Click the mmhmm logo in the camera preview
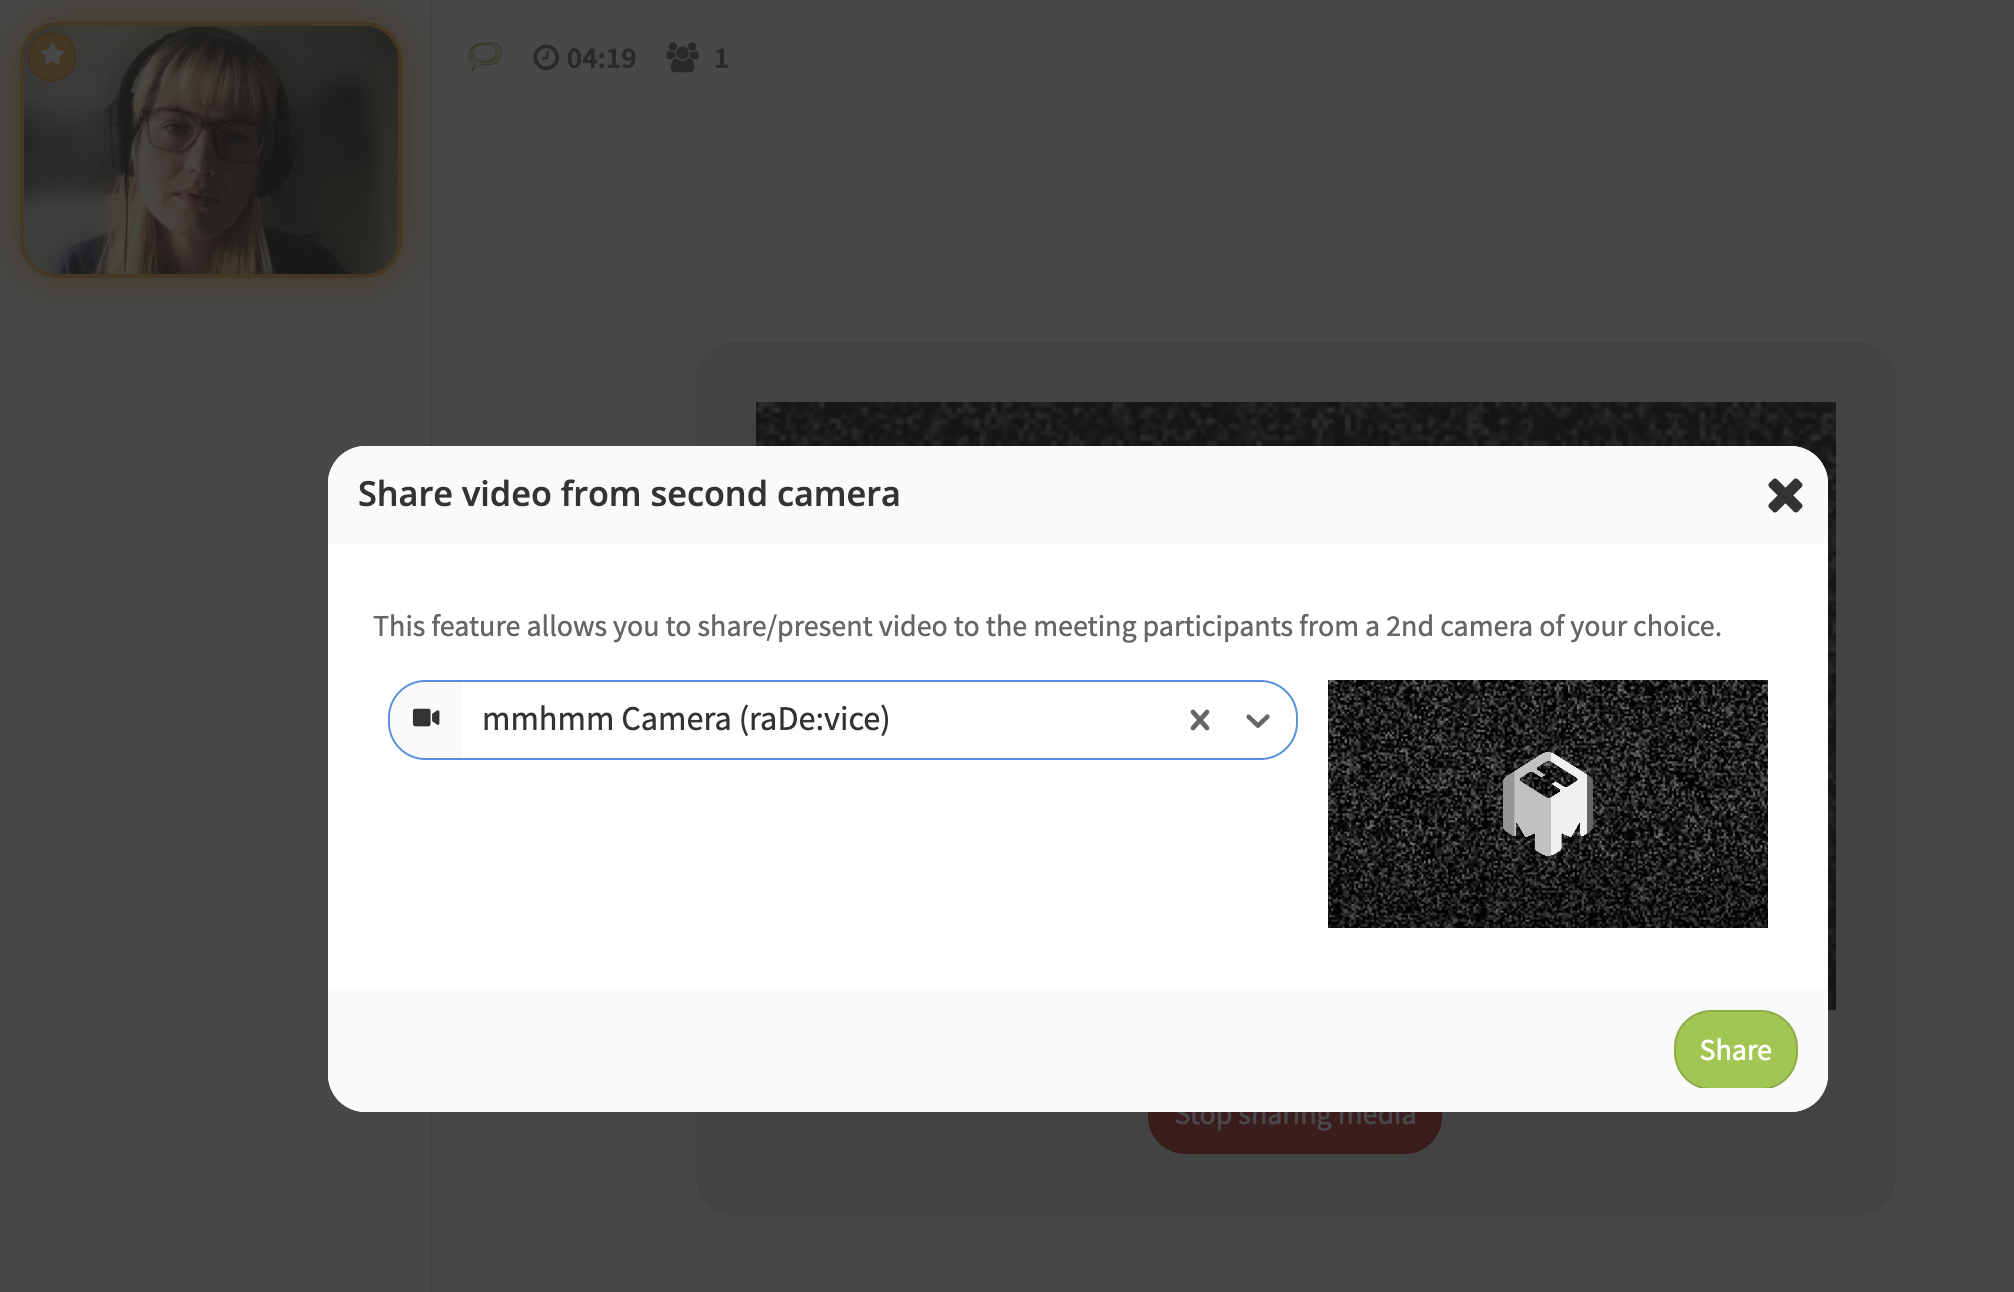Viewport: 2014px width, 1292px height. tap(1546, 803)
